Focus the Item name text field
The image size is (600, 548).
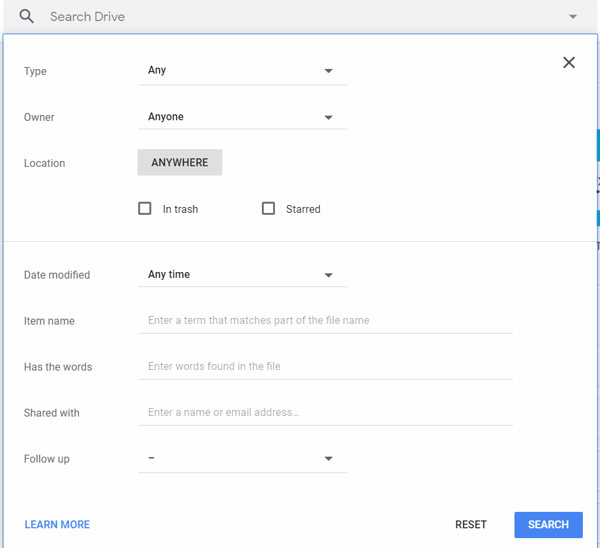325,320
